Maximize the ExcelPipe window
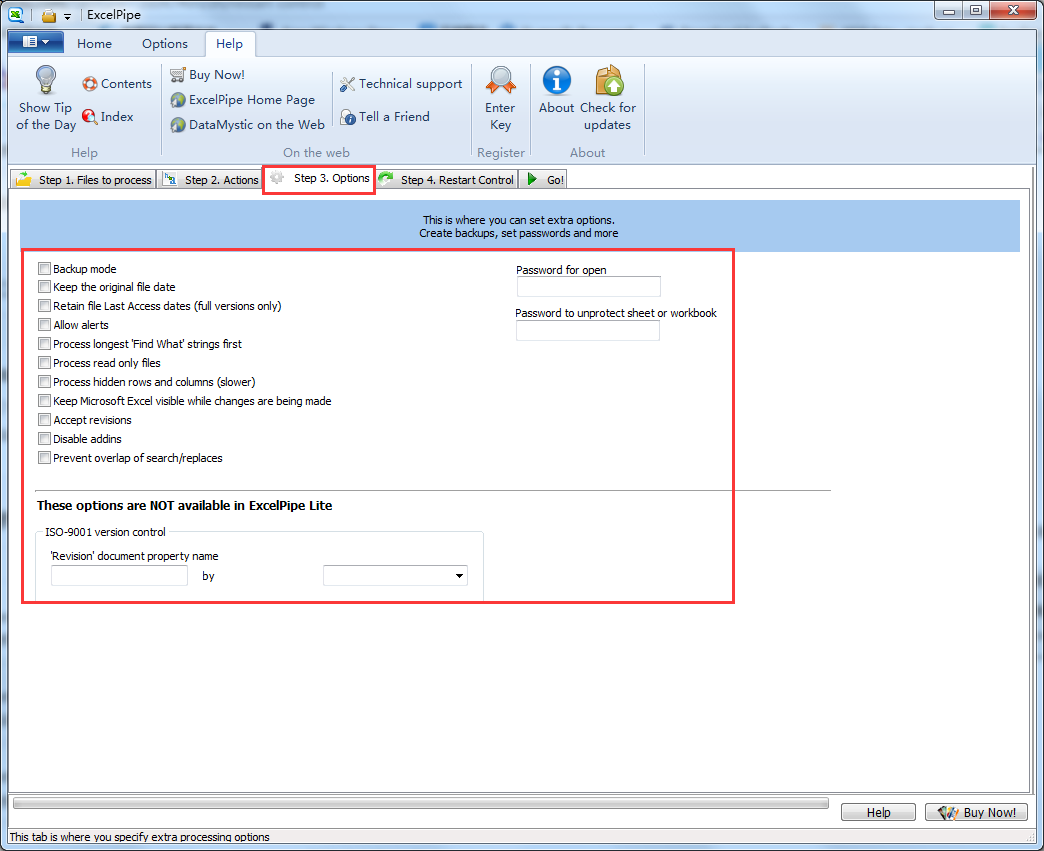Image resolution: width=1044 pixels, height=851 pixels. 976,11
